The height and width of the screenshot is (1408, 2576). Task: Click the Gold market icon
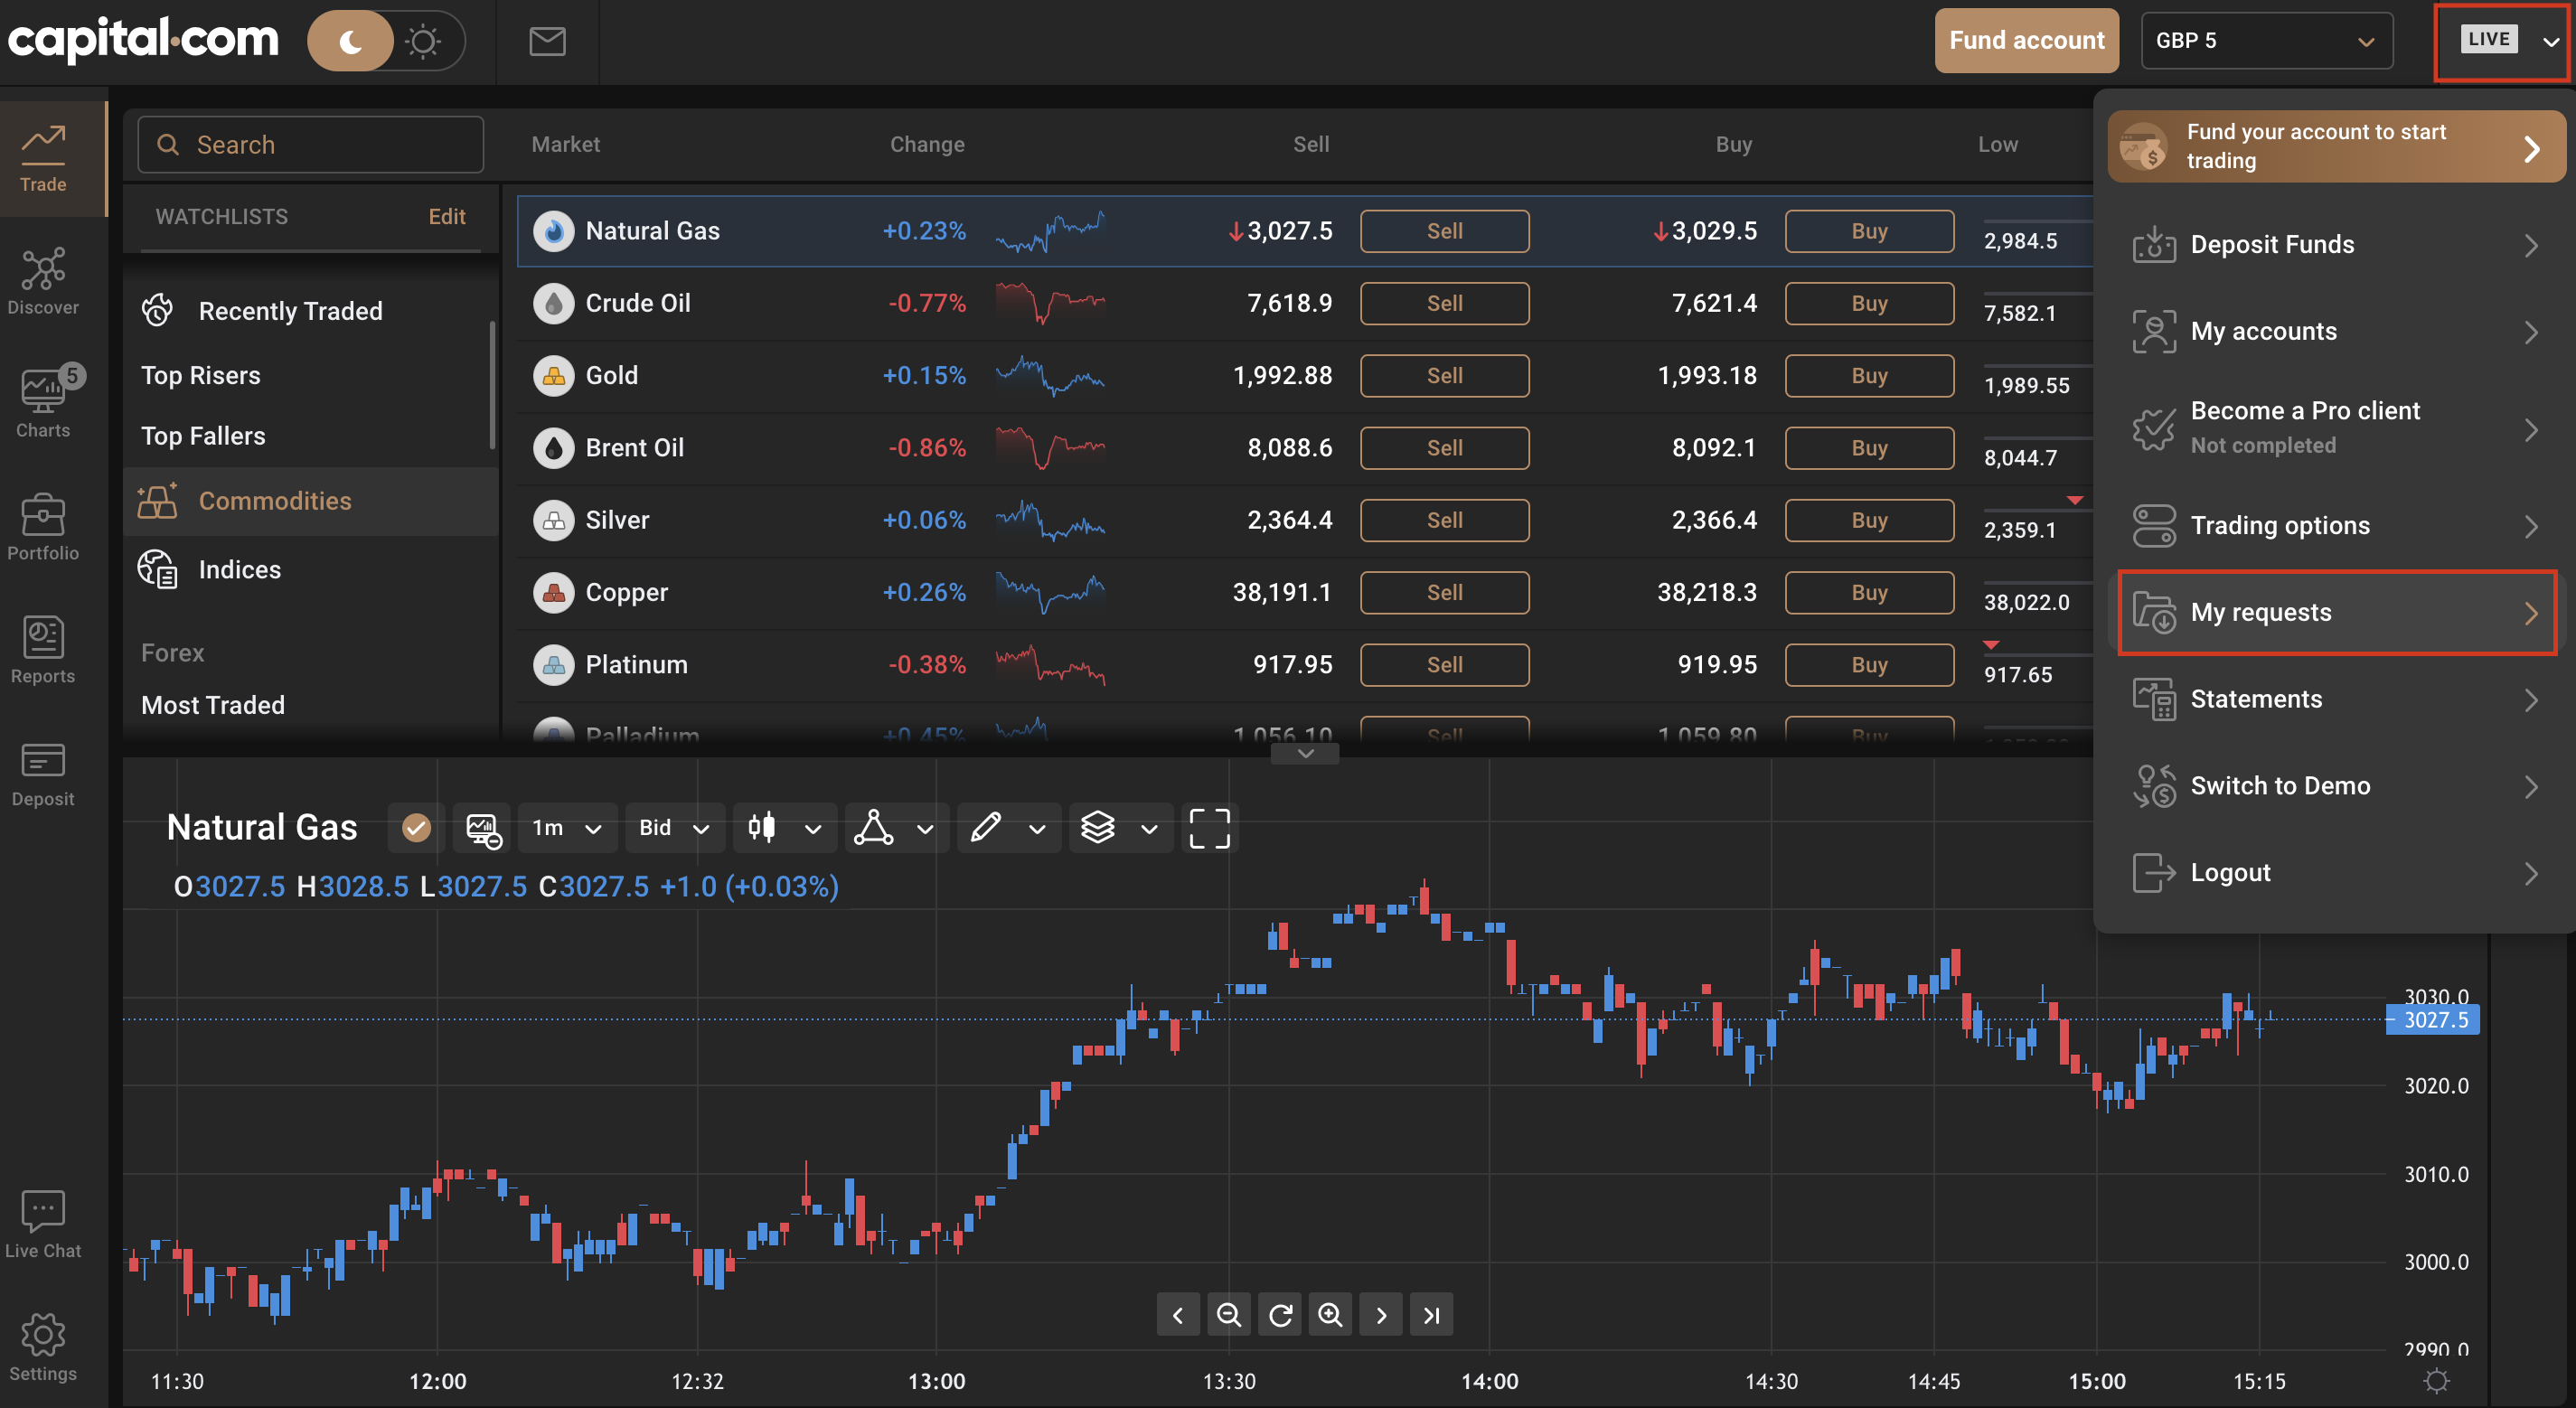pos(553,375)
